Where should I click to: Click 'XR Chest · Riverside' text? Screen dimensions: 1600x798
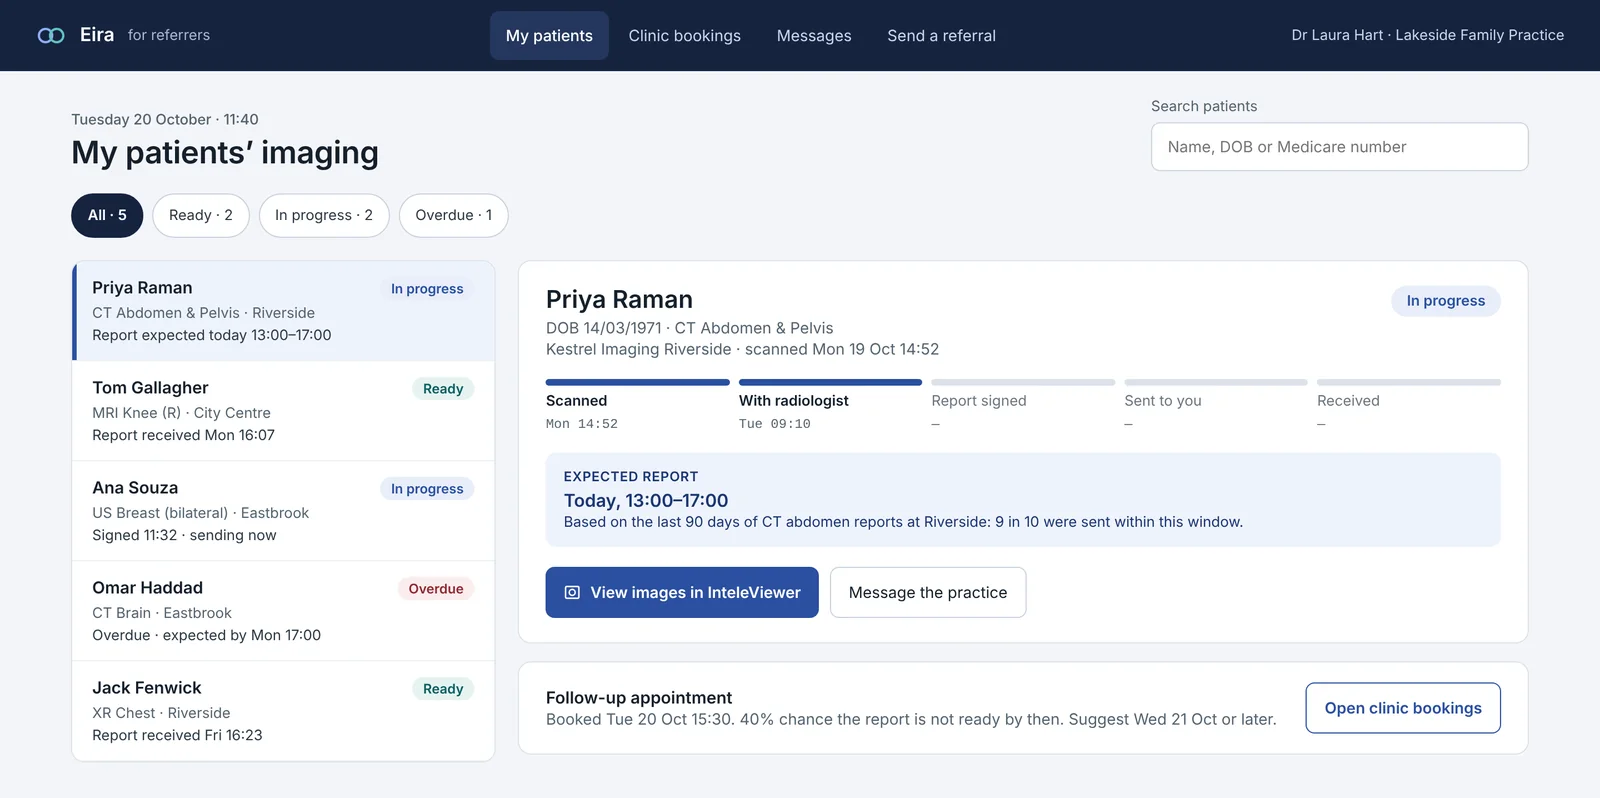(161, 713)
